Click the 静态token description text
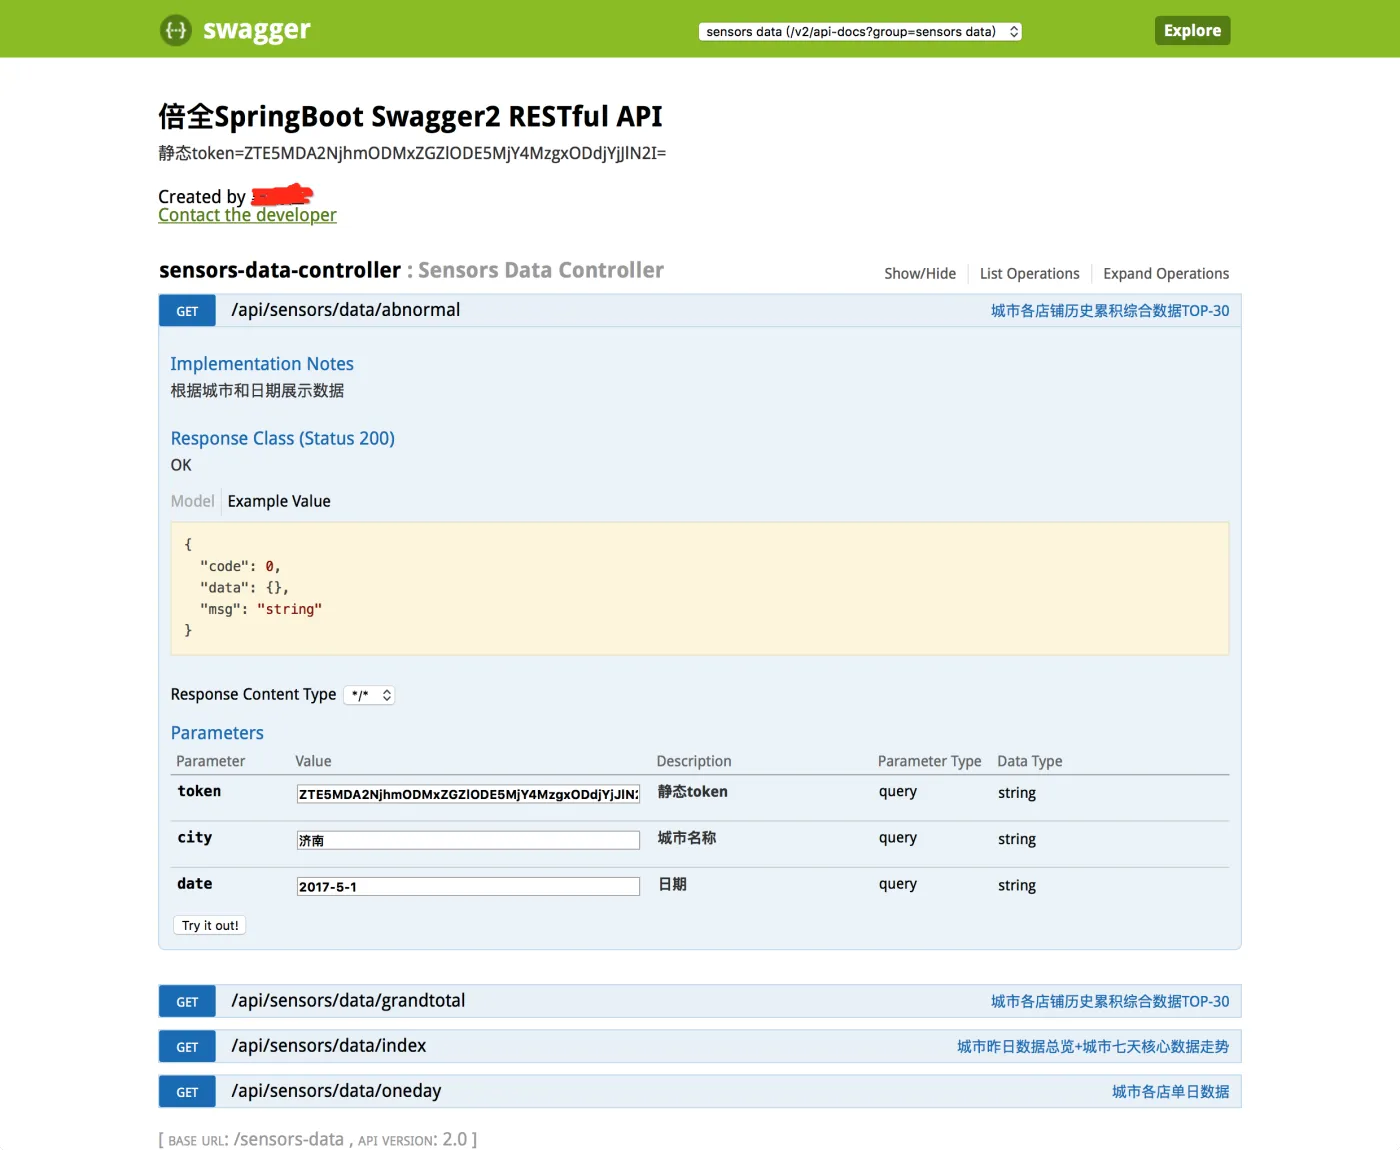1400x1150 pixels. (692, 792)
